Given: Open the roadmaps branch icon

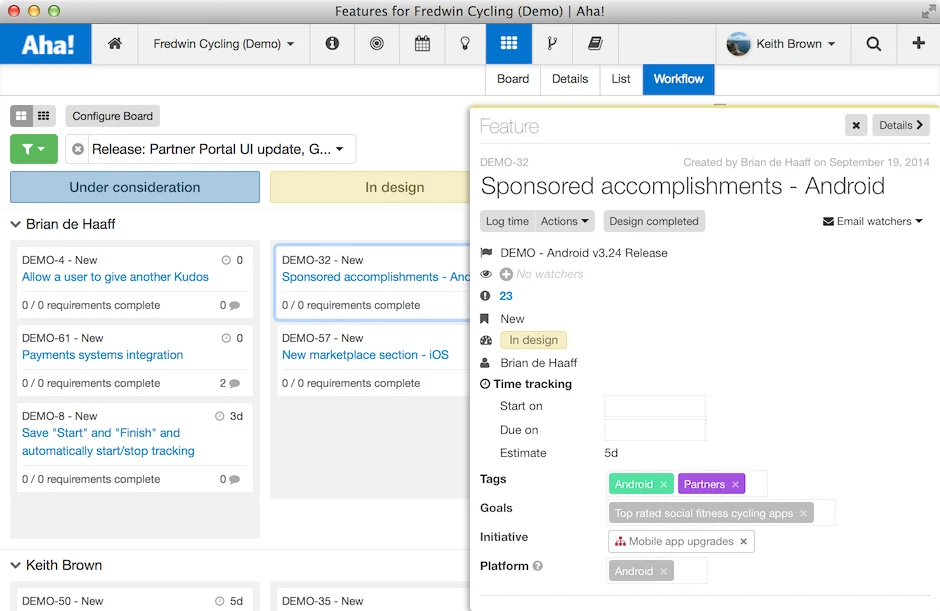Looking at the screenshot, I should coord(552,43).
